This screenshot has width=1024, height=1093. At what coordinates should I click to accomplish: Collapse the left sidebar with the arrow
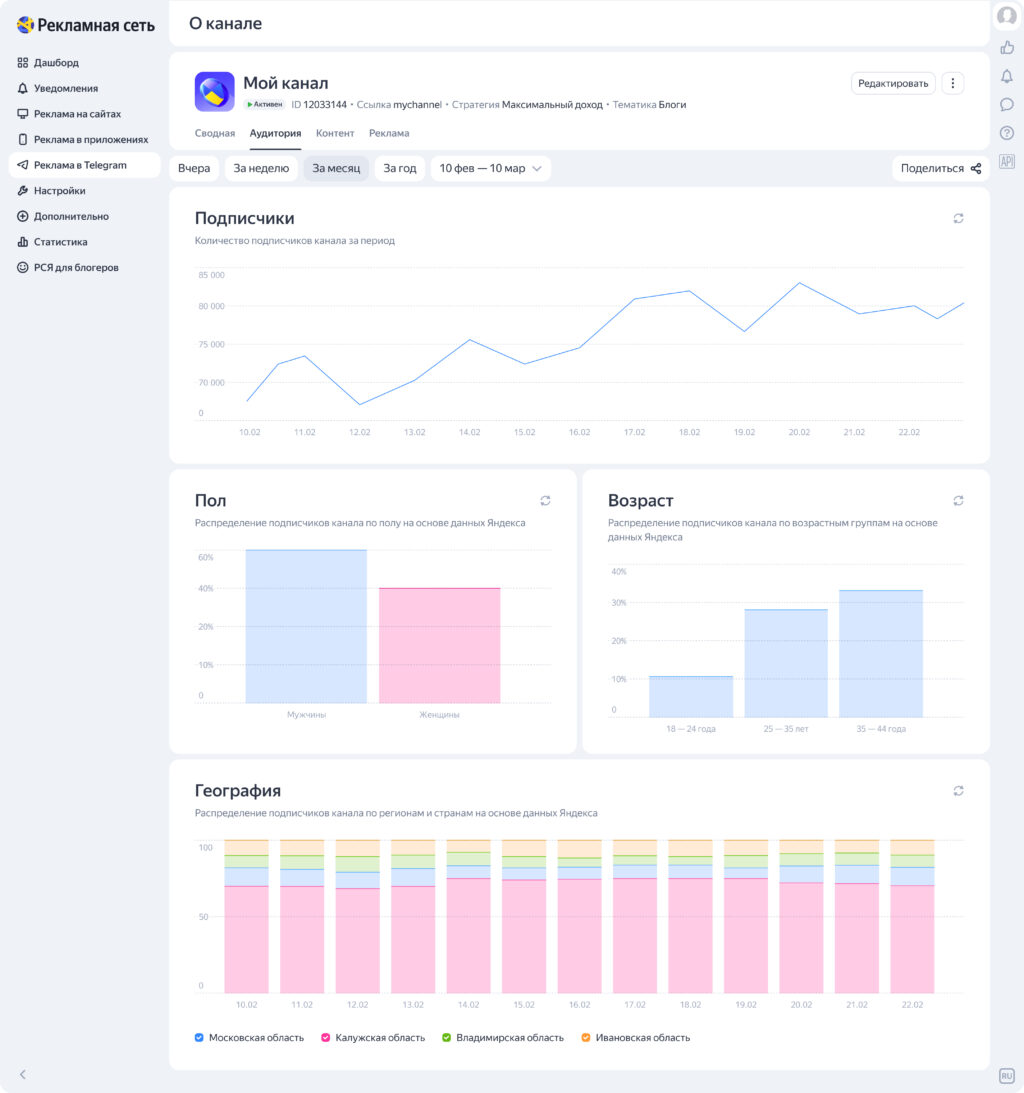point(23,1074)
